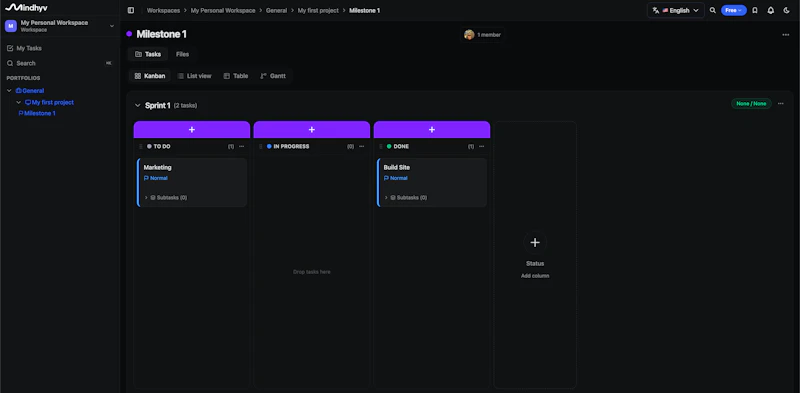This screenshot has height=393, width=800.
Task: Select Milestone 1 in sidebar tree
Action: pyautogui.click(x=37, y=113)
